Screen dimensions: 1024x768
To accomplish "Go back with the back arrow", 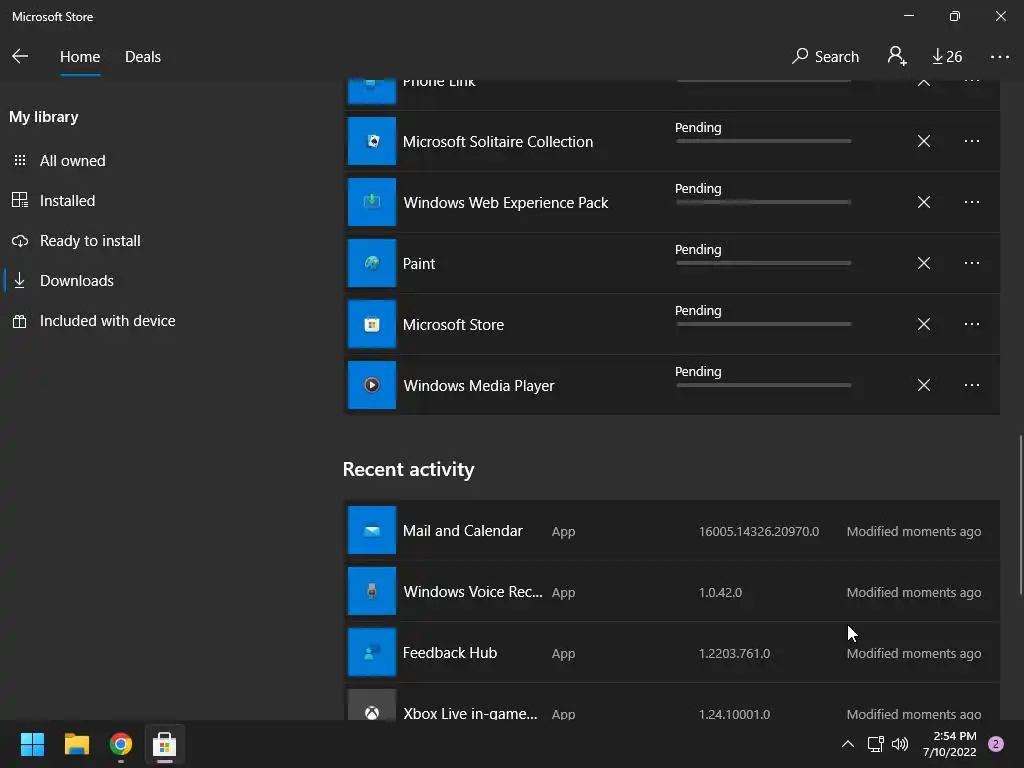I will tap(20, 56).
